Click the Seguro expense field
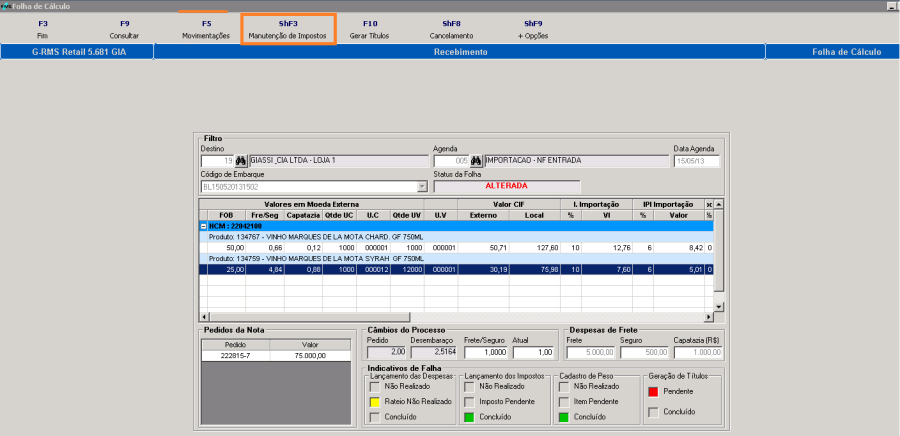Screen dimensions: 900x436 tap(645, 352)
